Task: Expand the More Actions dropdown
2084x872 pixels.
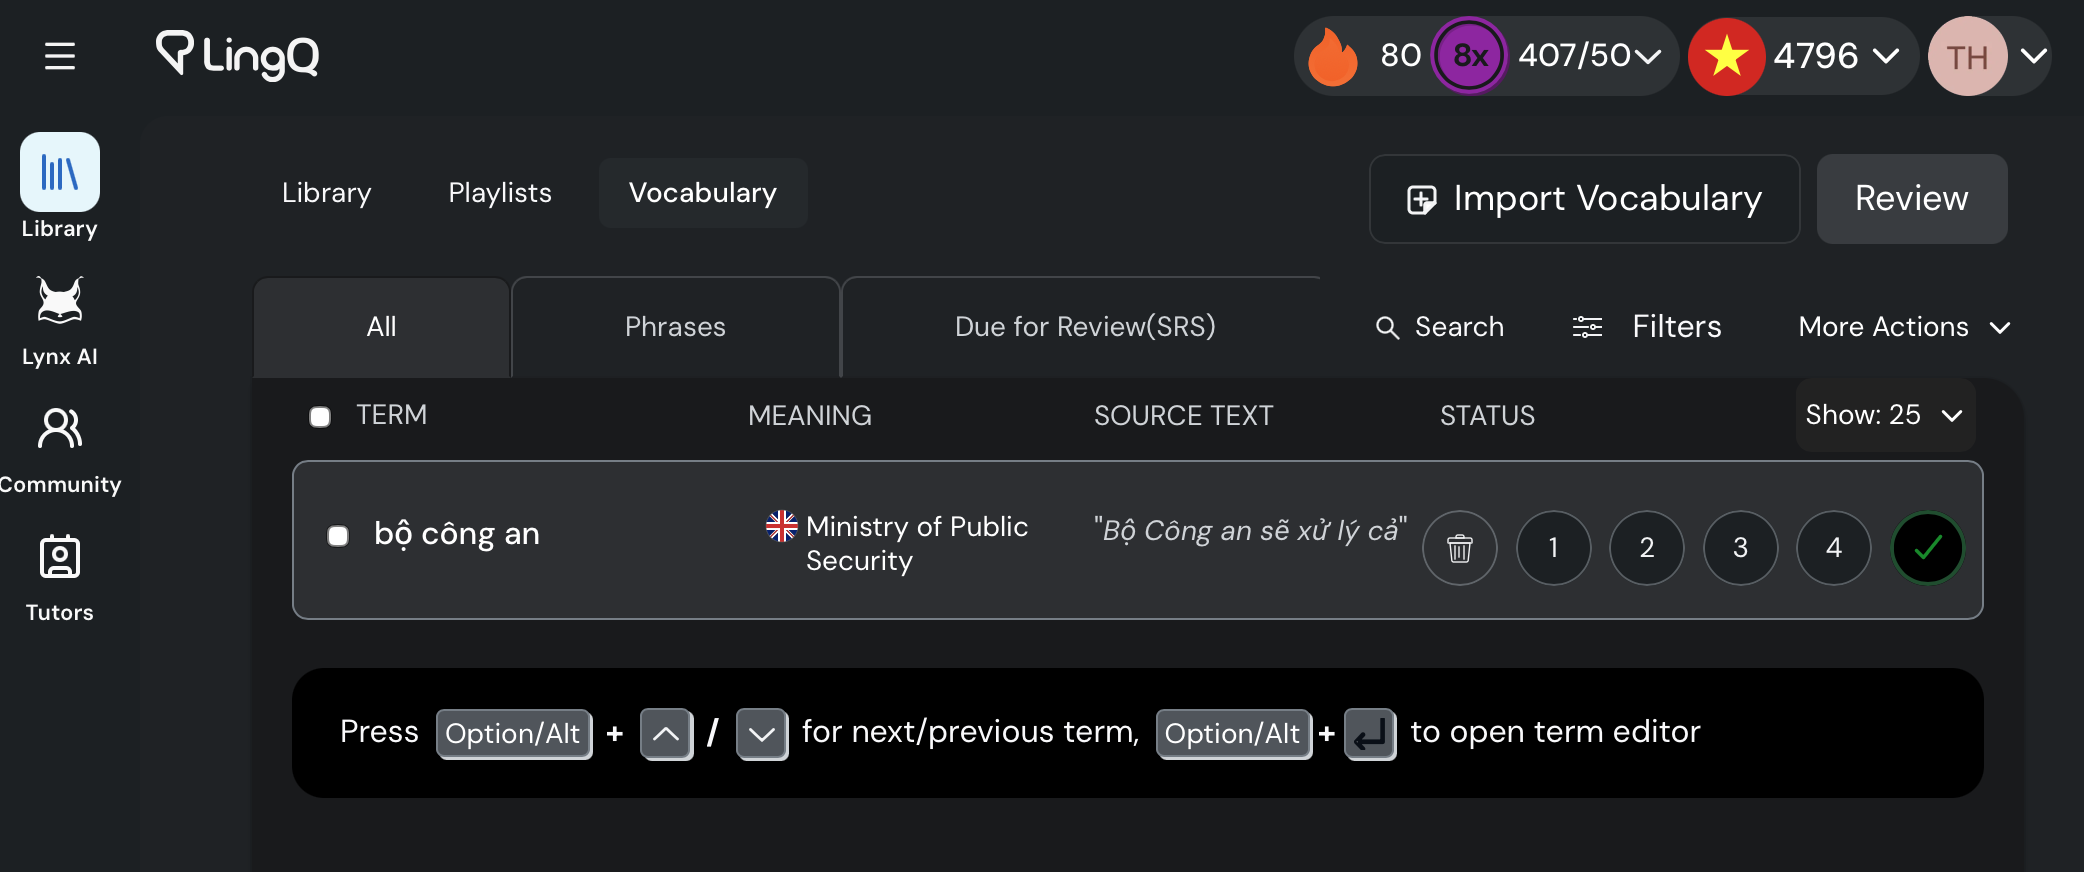Action: tap(1904, 327)
